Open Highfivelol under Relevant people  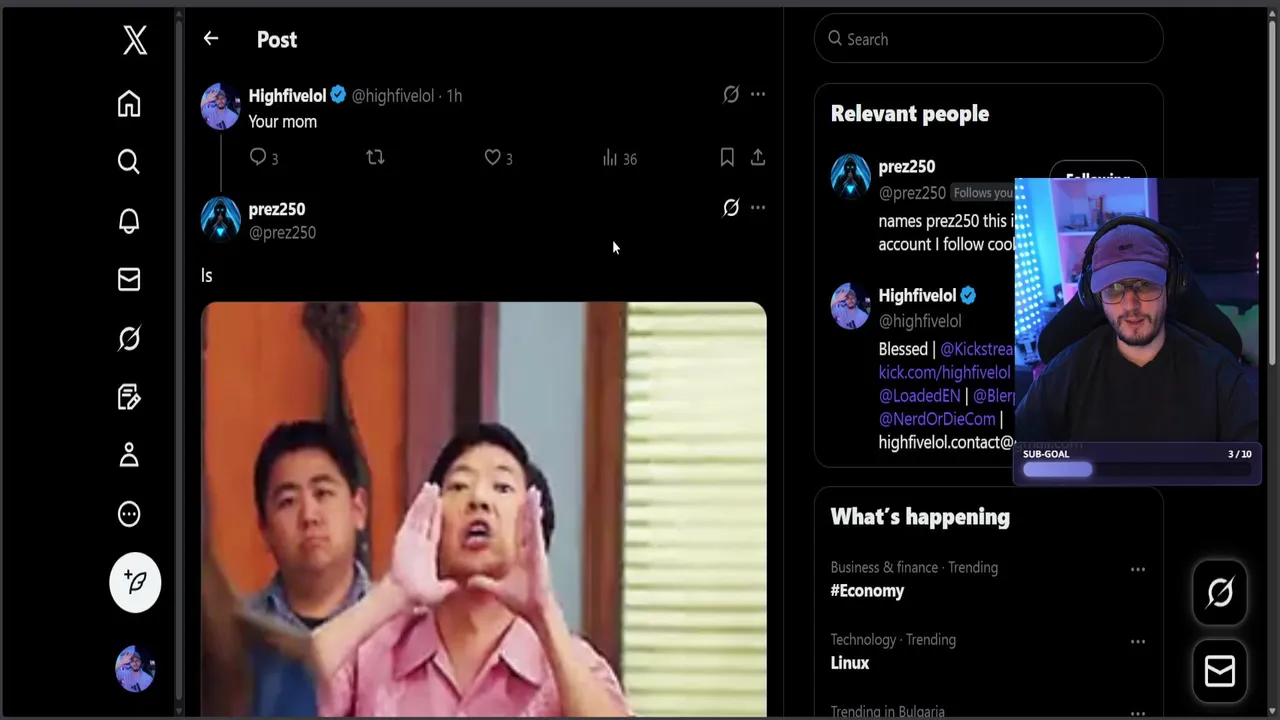pyautogui.click(x=917, y=296)
